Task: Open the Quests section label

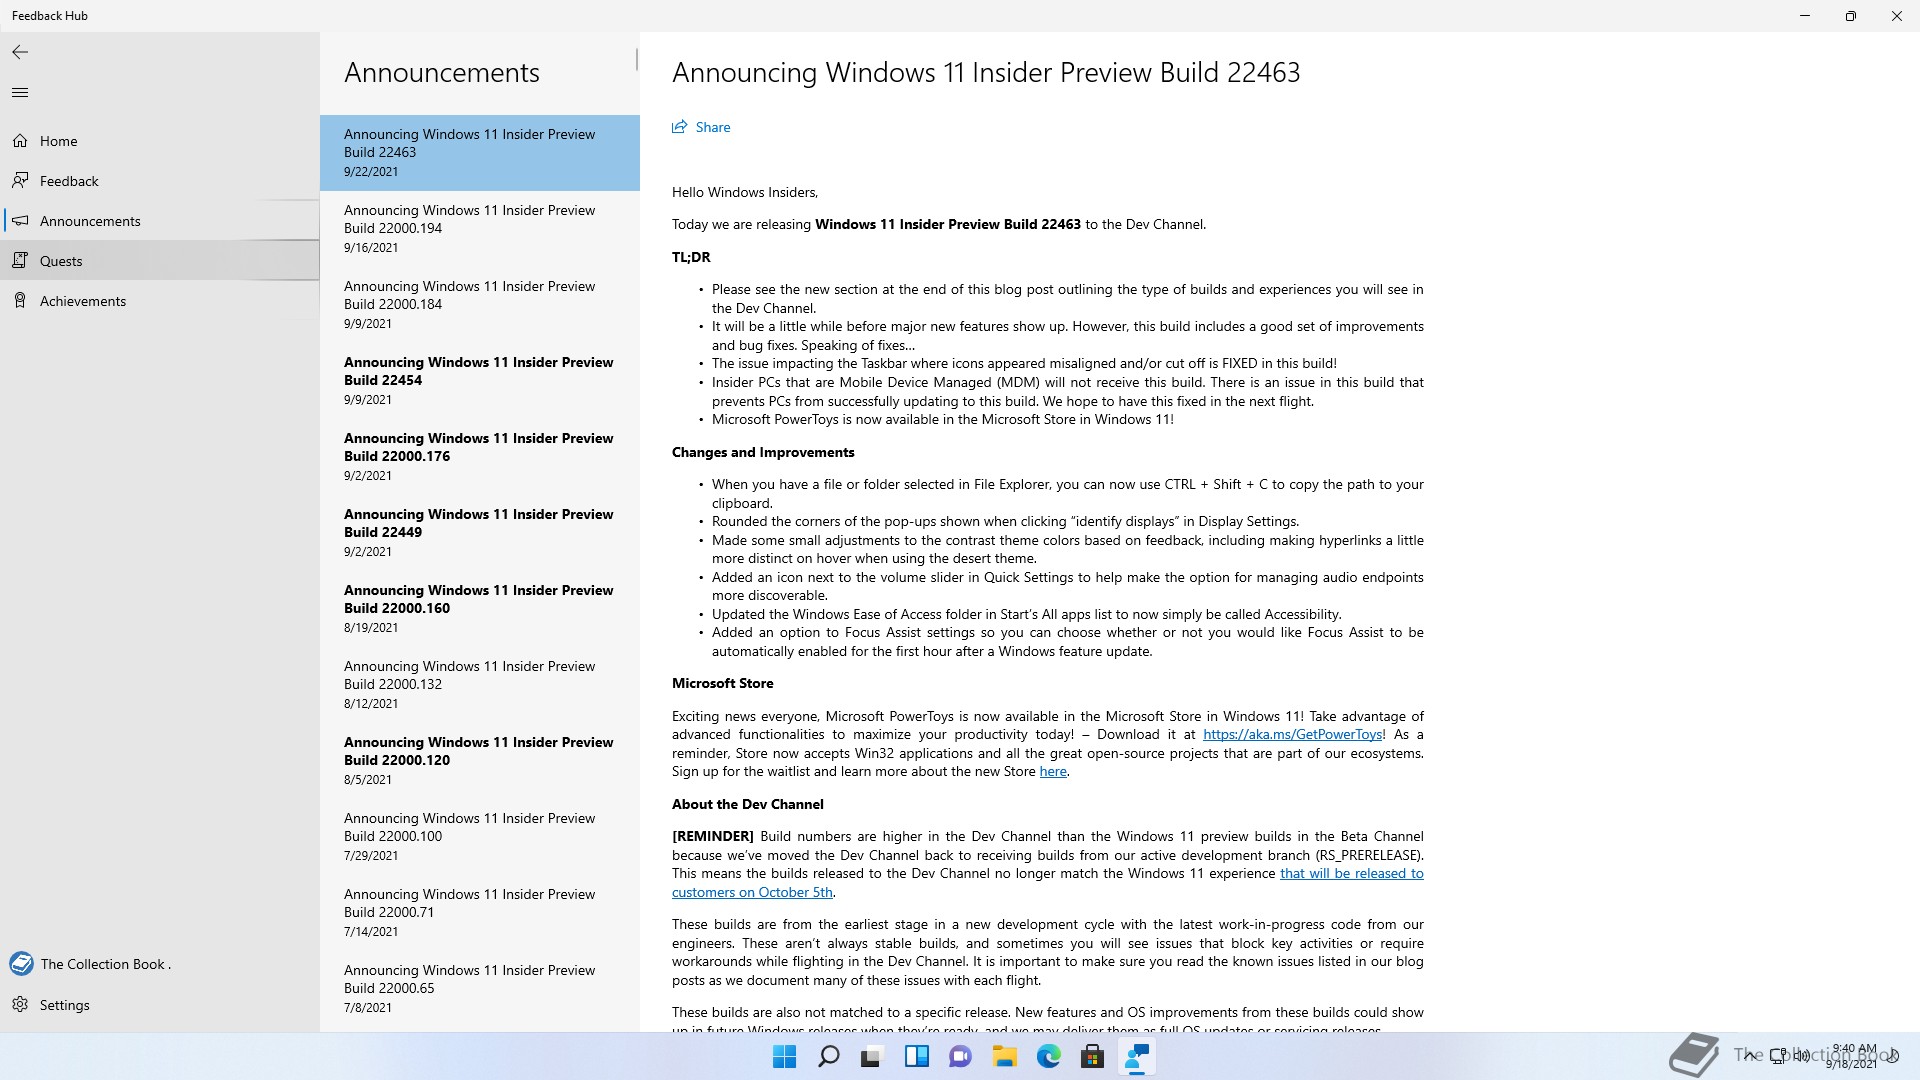Action: coord(61,261)
